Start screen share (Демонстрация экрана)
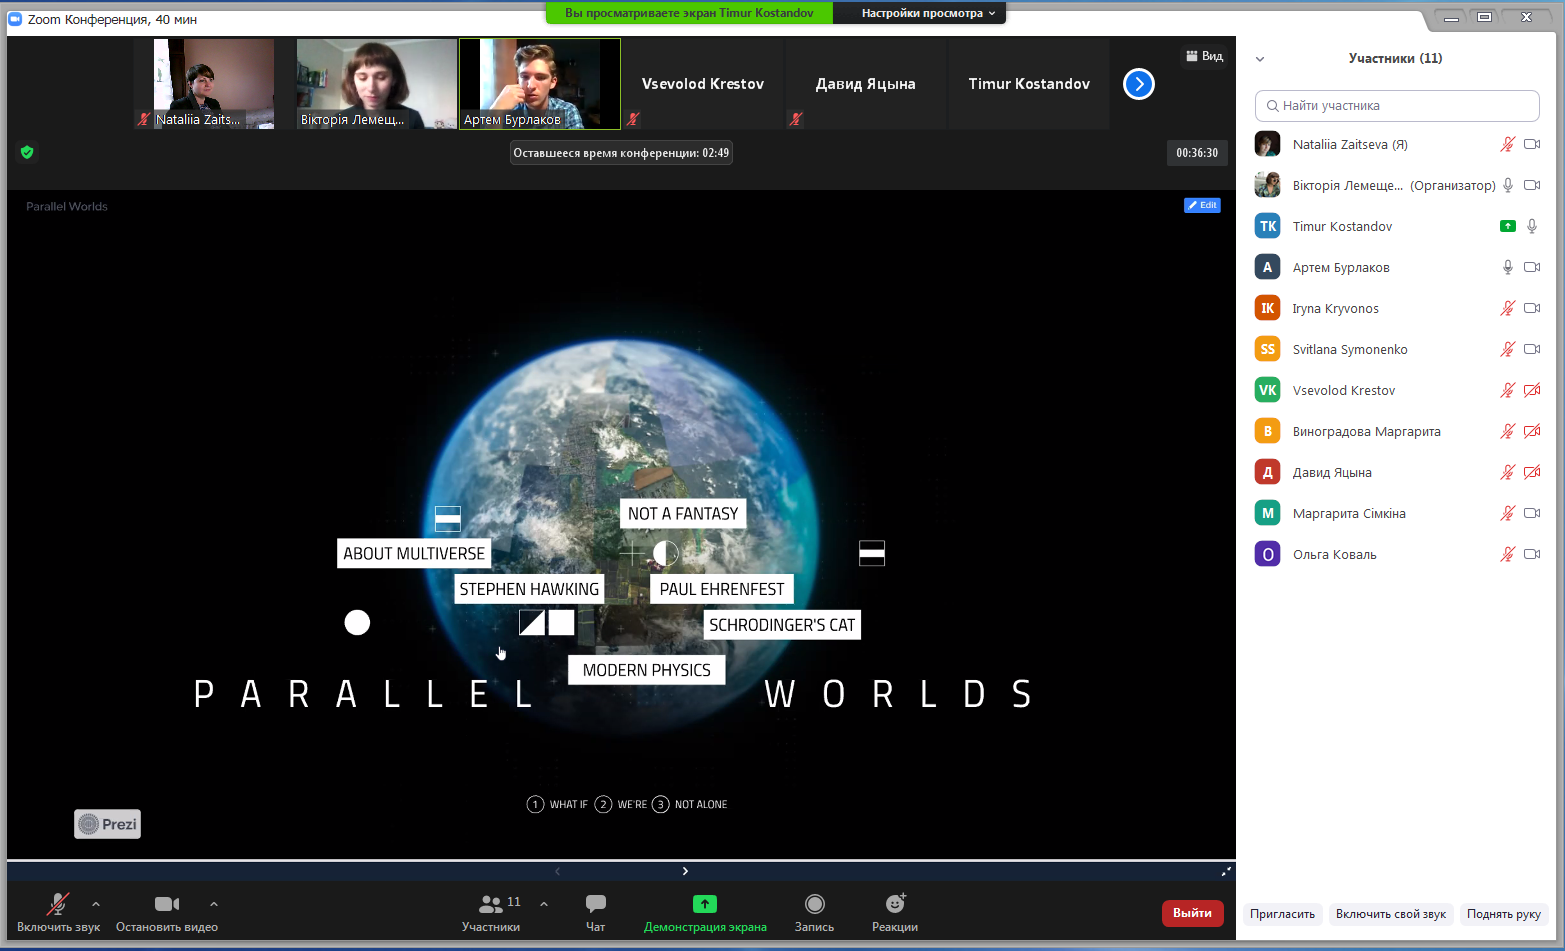The height and width of the screenshot is (951, 1565). pos(705,904)
